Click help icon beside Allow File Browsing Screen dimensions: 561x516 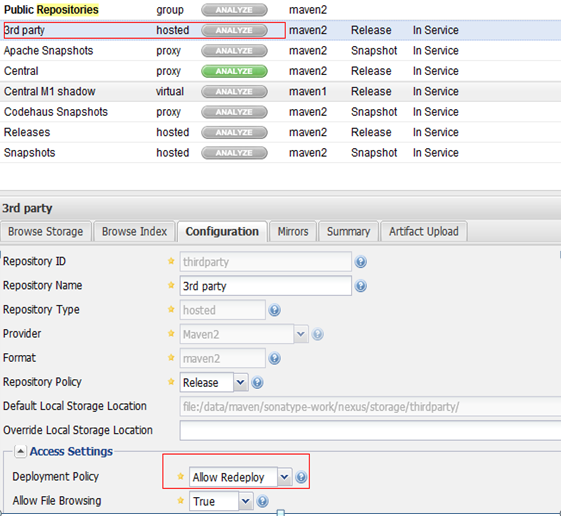(262, 501)
